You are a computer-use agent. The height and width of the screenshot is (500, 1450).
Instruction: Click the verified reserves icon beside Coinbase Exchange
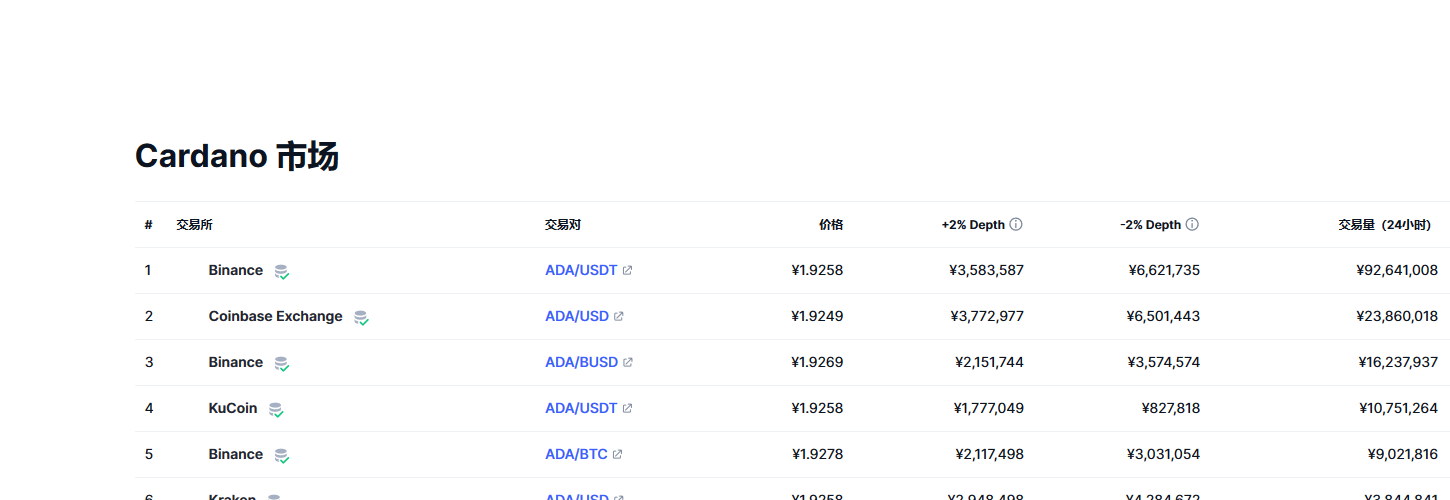click(361, 317)
